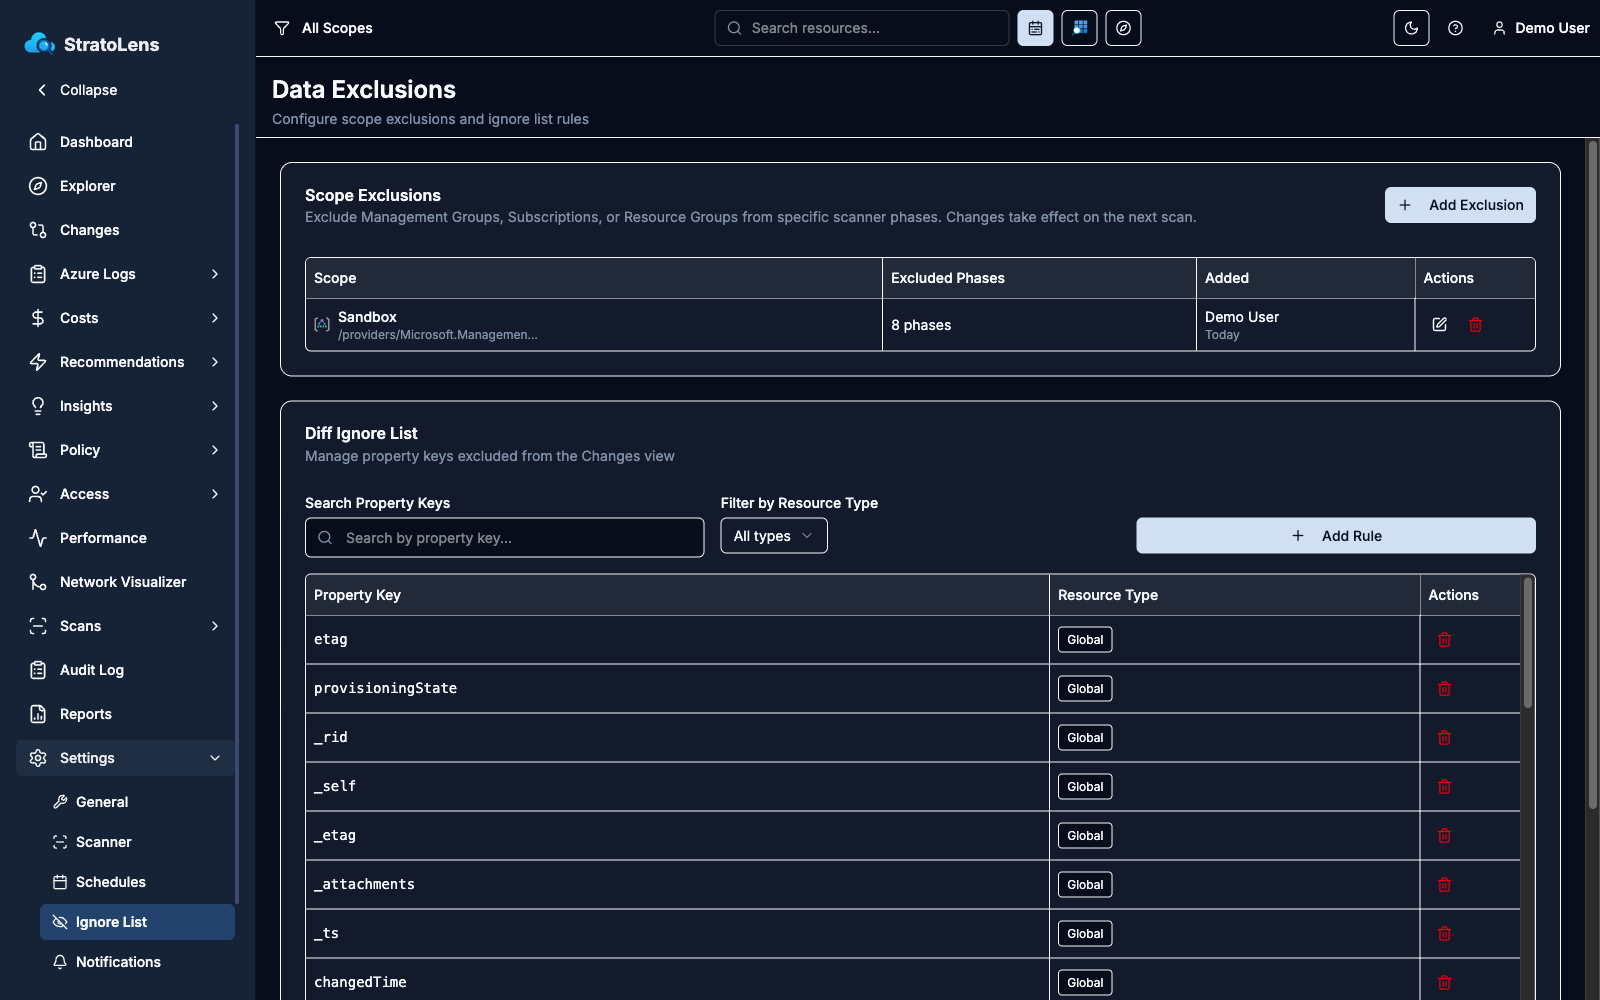This screenshot has height=1000, width=1600.
Task: Delete the _attachments ignore rule
Action: (1444, 885)
